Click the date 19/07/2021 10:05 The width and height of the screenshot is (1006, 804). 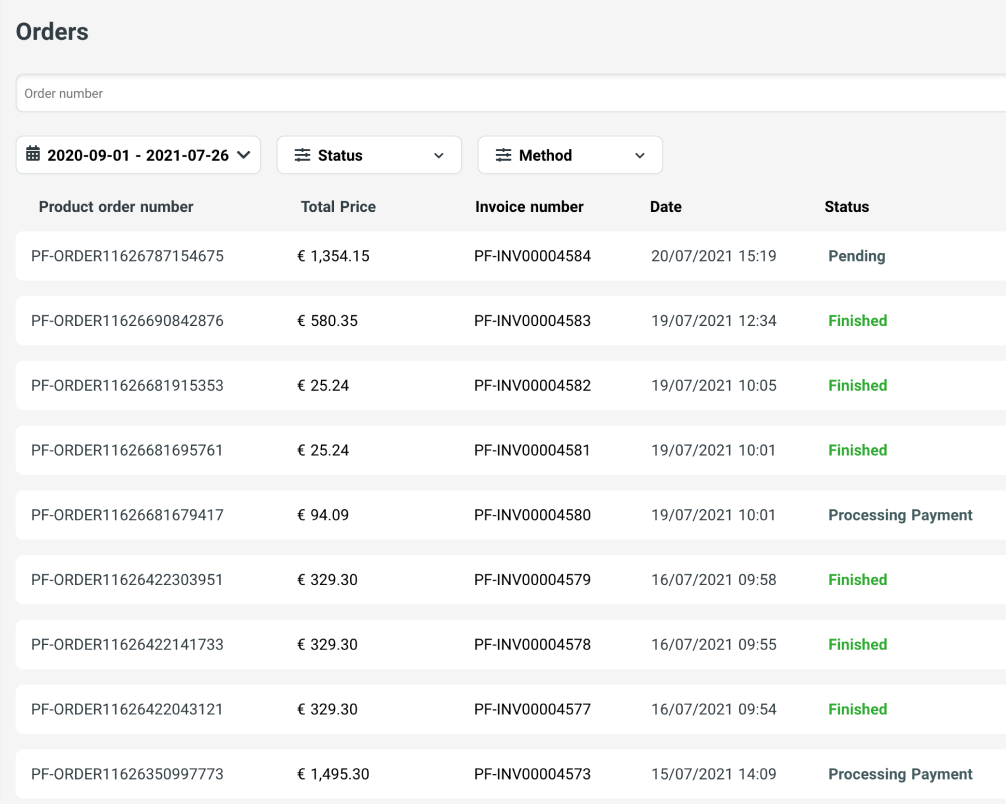coord(713,386)
